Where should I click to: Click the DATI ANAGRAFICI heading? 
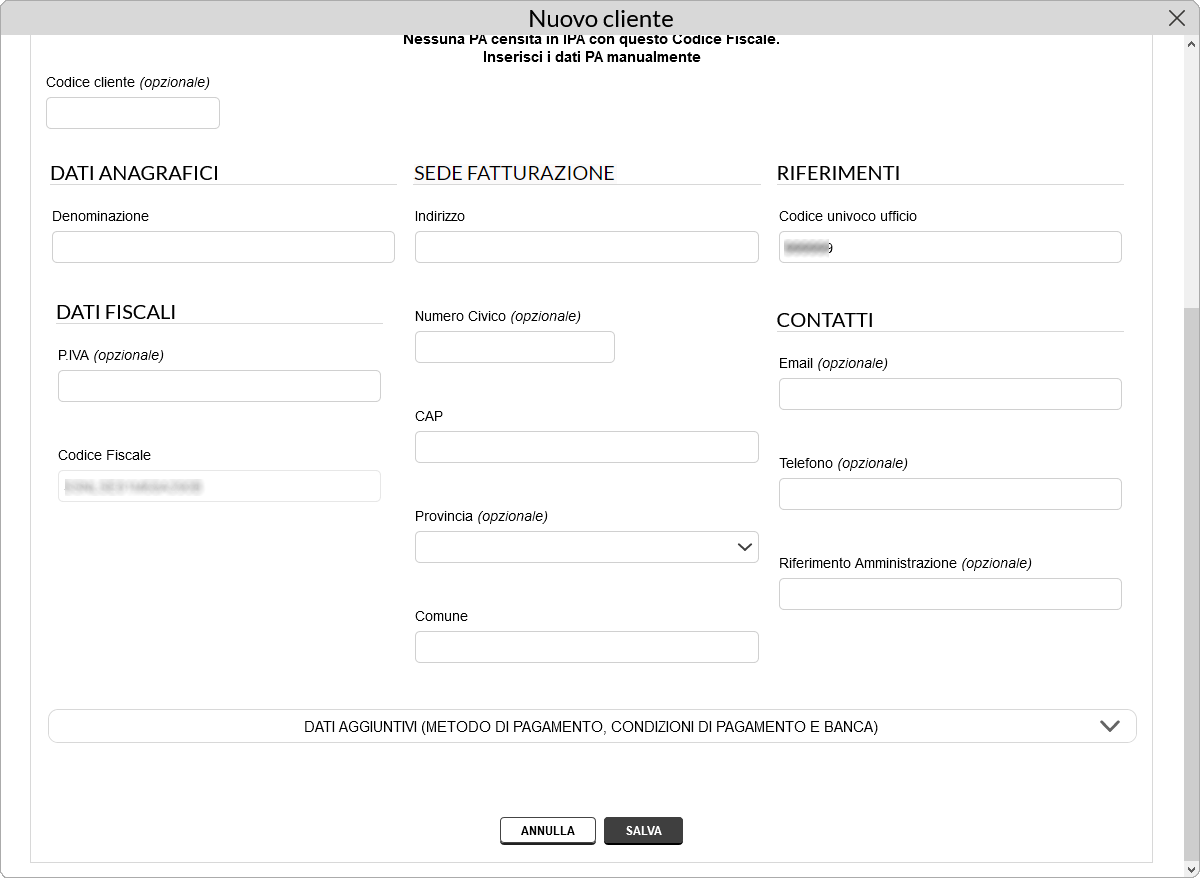pyautogui.click(x=134, y=173)
